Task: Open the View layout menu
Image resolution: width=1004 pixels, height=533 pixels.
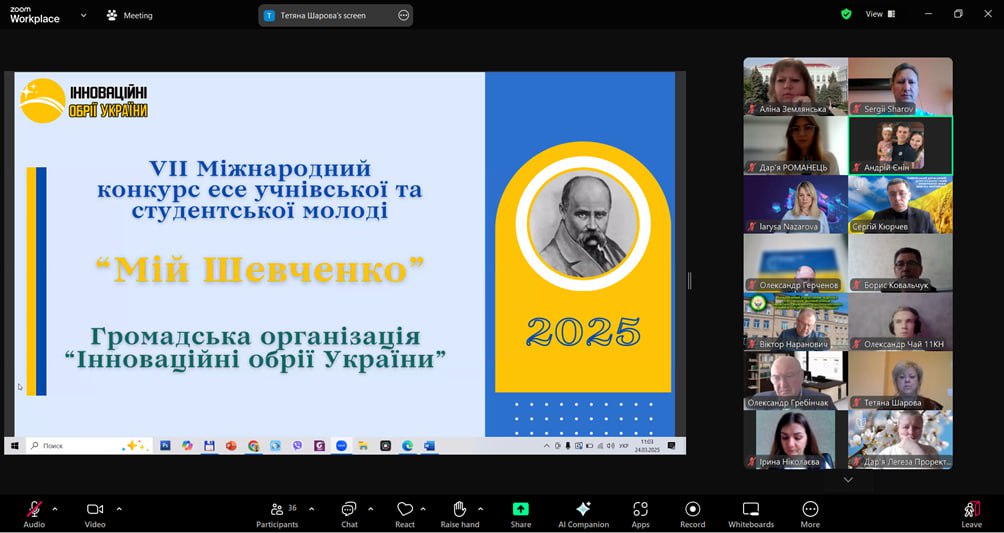Action: 880,14
